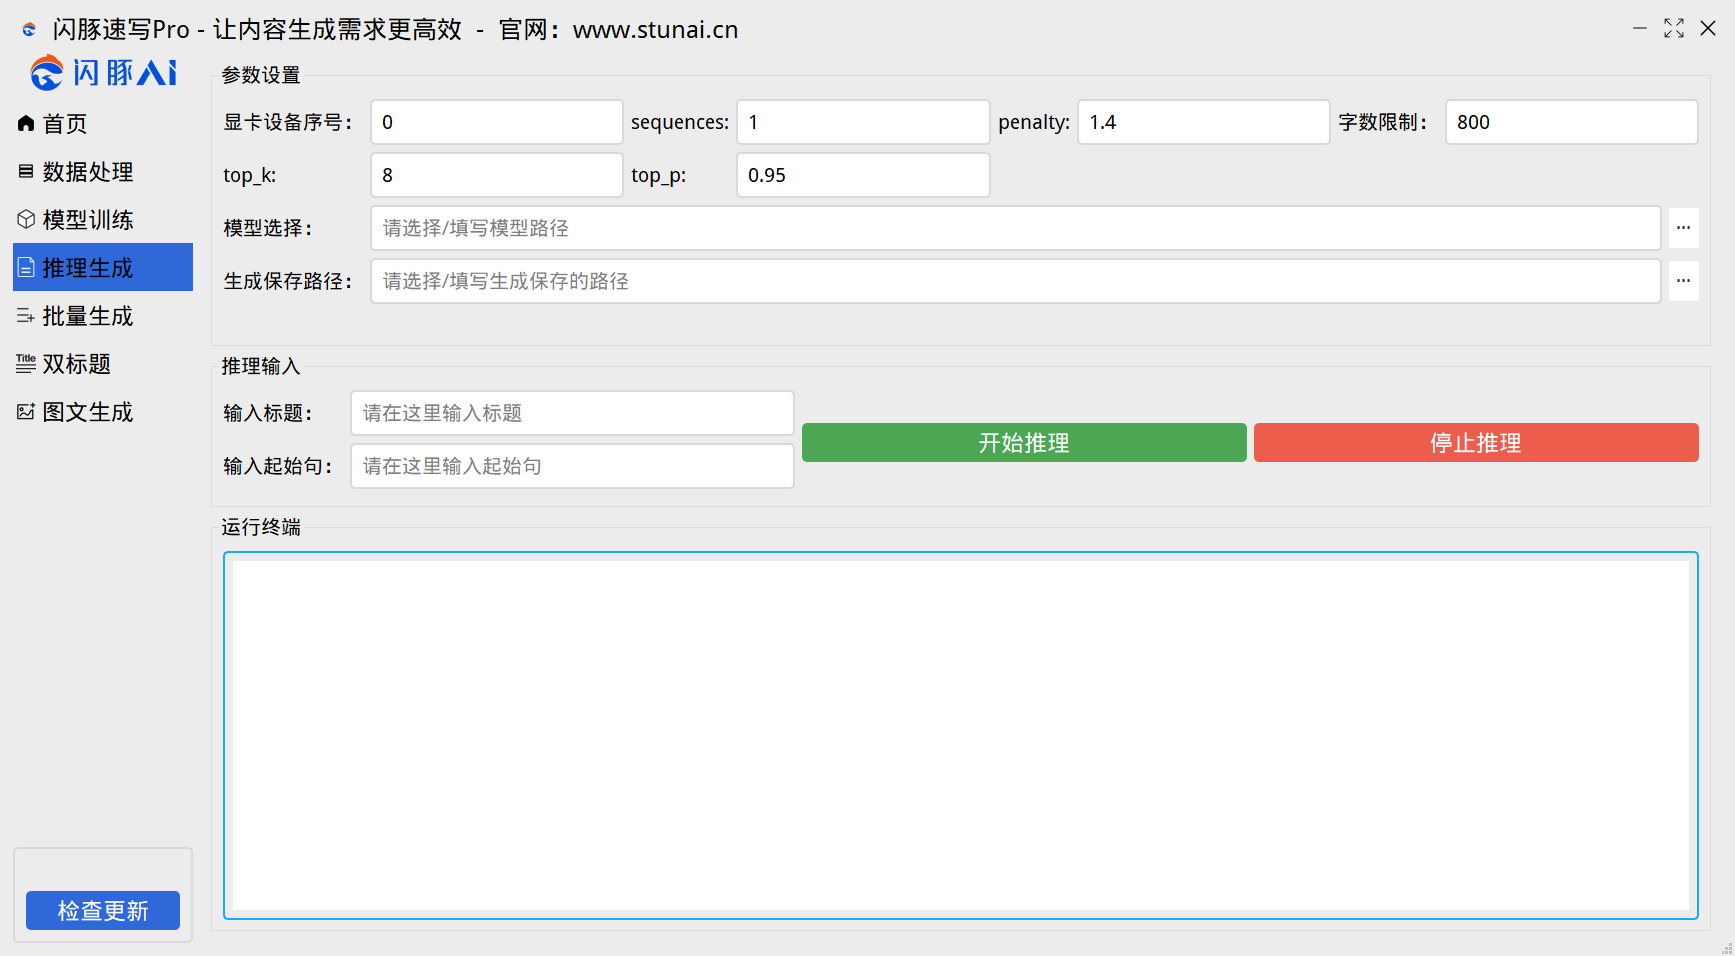Open the 图文生成 page
Screen dimensions: 1735x956
point(103,411)
